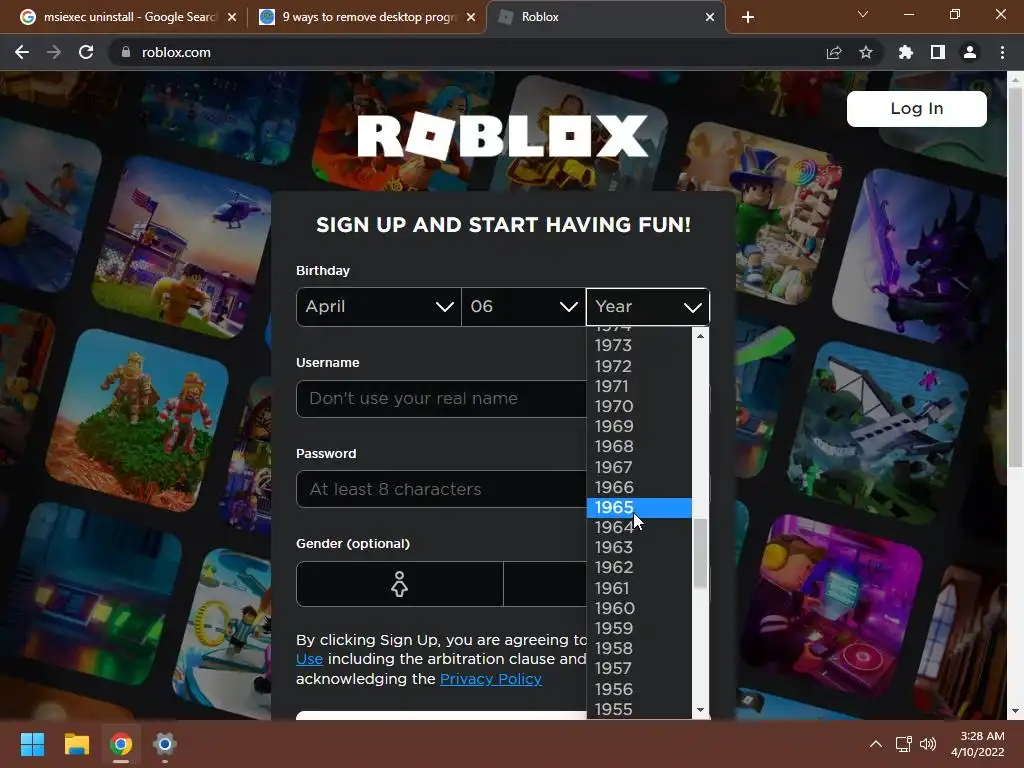1024x768 pixels.
Task: Open the Privacy Policy link
Action: (491, 679)
